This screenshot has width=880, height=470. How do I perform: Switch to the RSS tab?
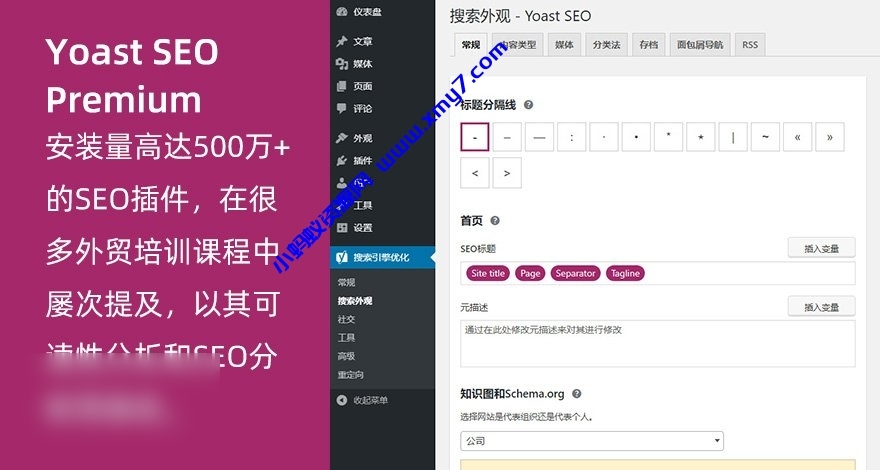pos(750,44)
